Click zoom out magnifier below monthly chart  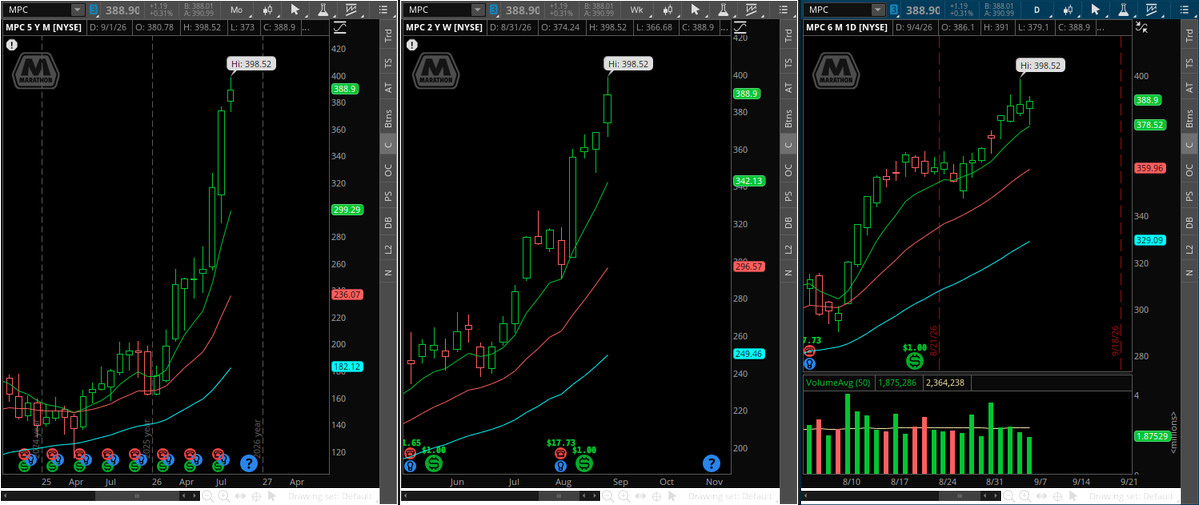pyautogui.click(x=209, y=496)
